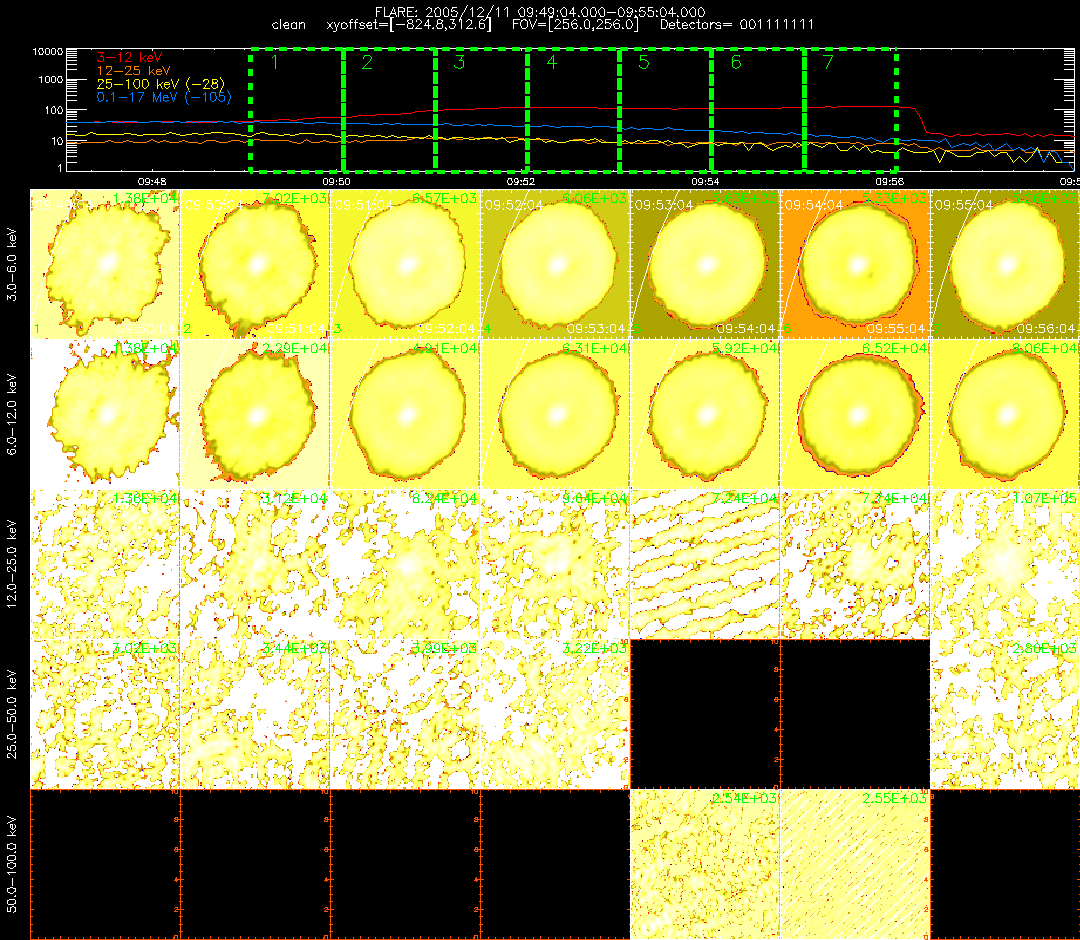The height and width of the screenshot is (940, 1080).
Task: Click the 6.0-12.0 keV row label
Action: [12, 415]
